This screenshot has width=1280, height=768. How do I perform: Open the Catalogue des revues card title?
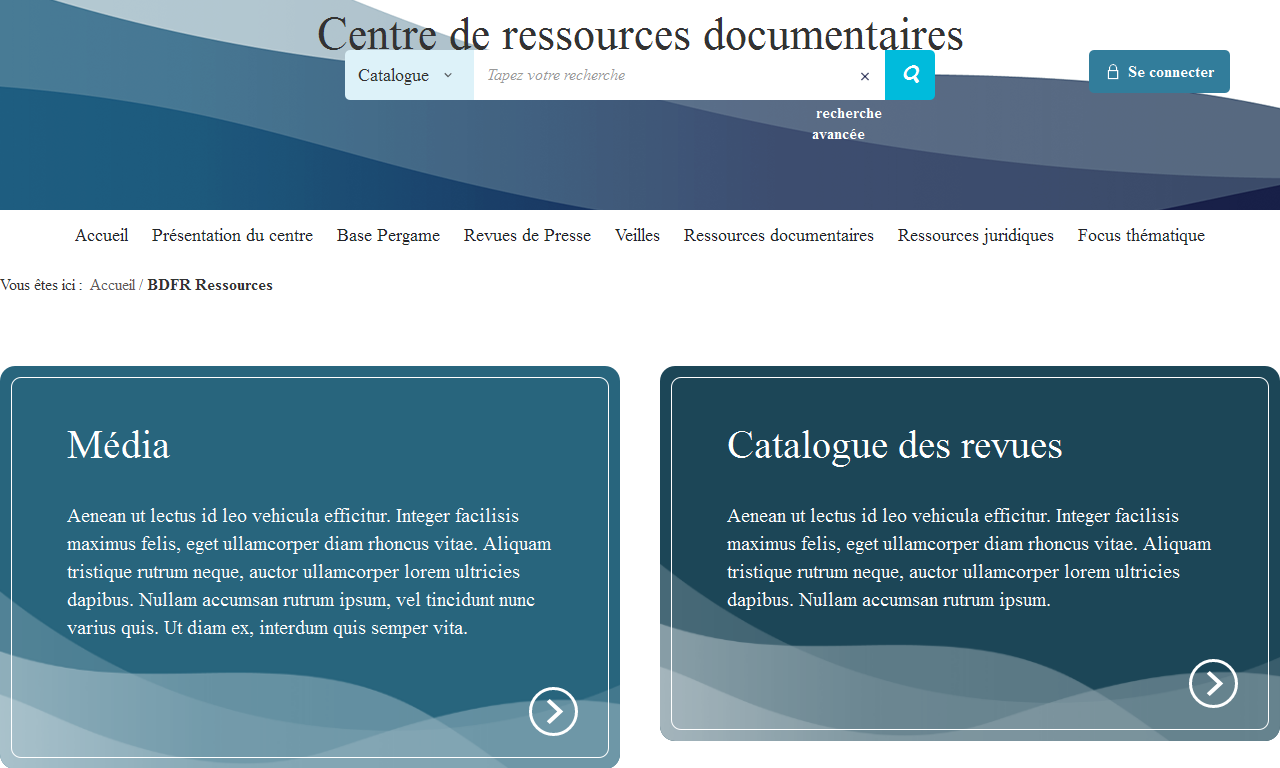pyautogui.click(x=894, y=445)
